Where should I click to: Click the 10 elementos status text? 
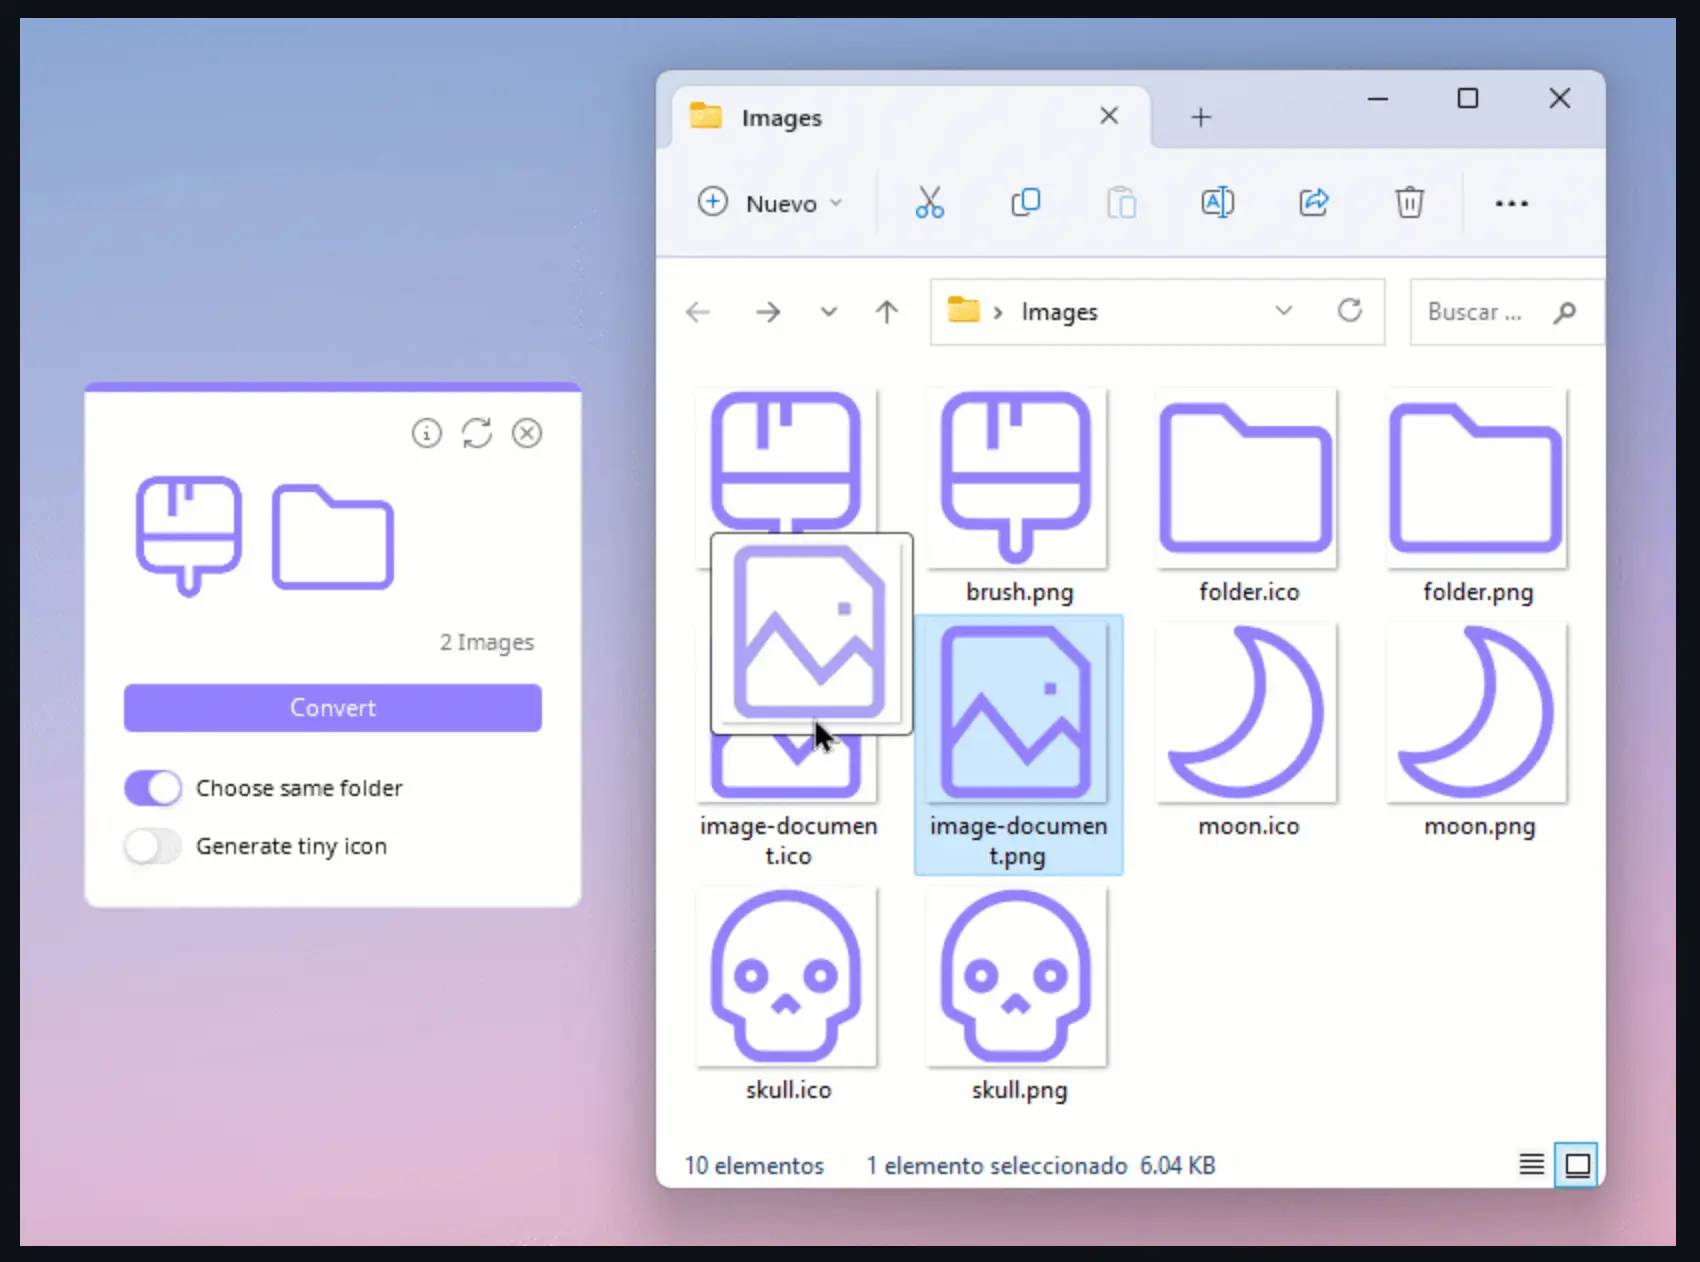click(754, 1166)
